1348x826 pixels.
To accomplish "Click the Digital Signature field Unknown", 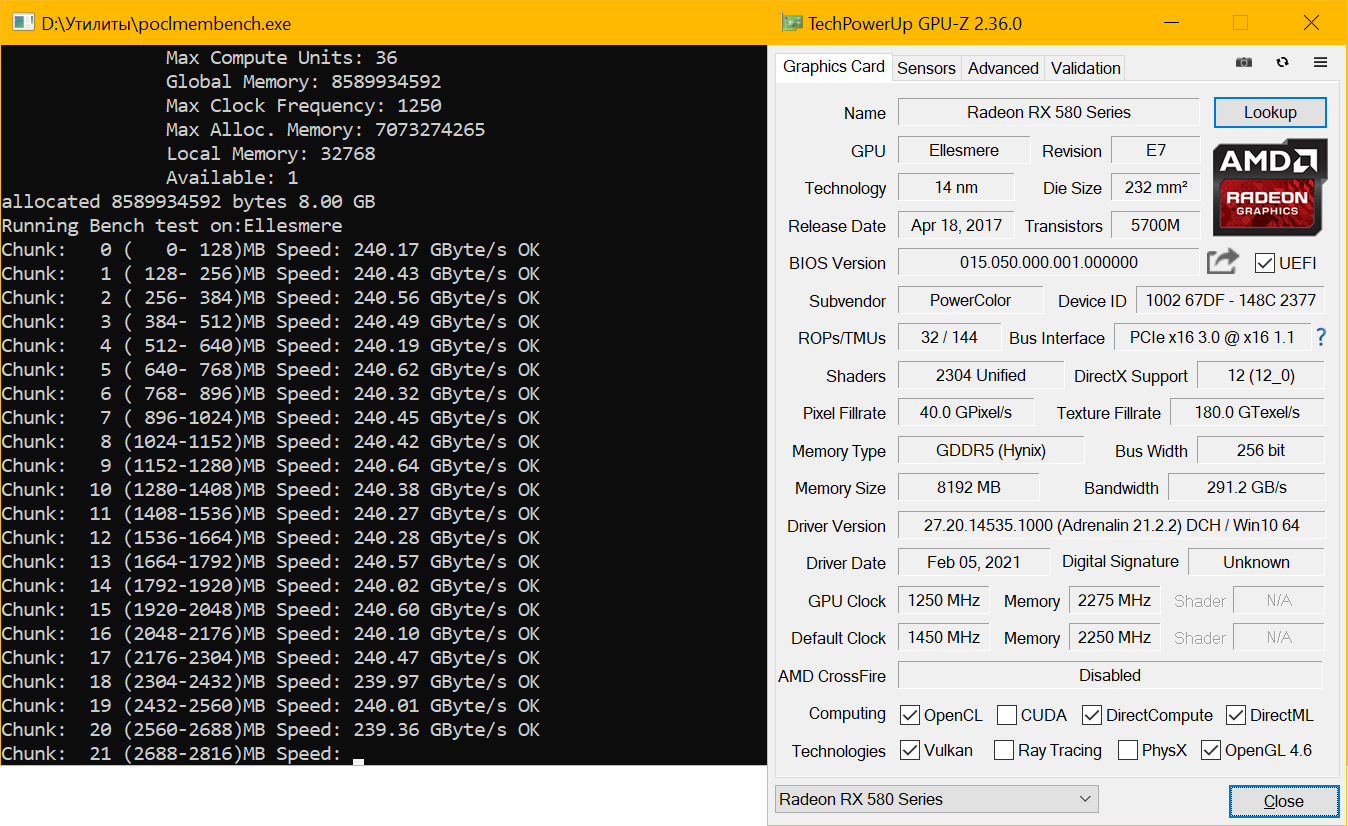I will pos(1256,562).
